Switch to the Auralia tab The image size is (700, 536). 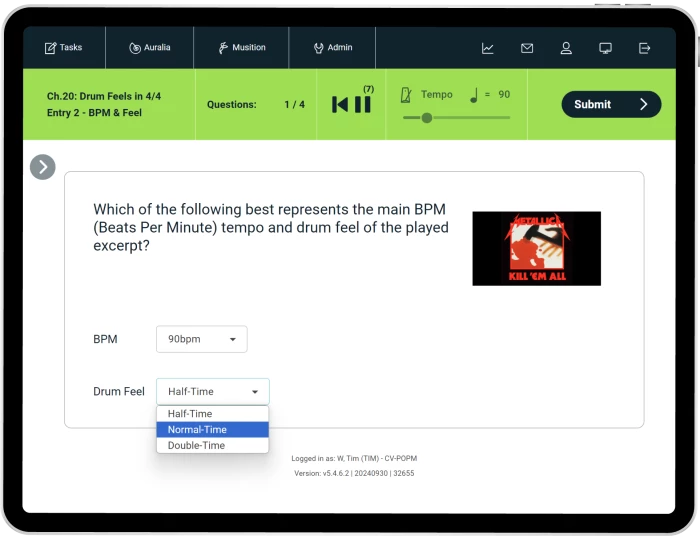point(149,48)
